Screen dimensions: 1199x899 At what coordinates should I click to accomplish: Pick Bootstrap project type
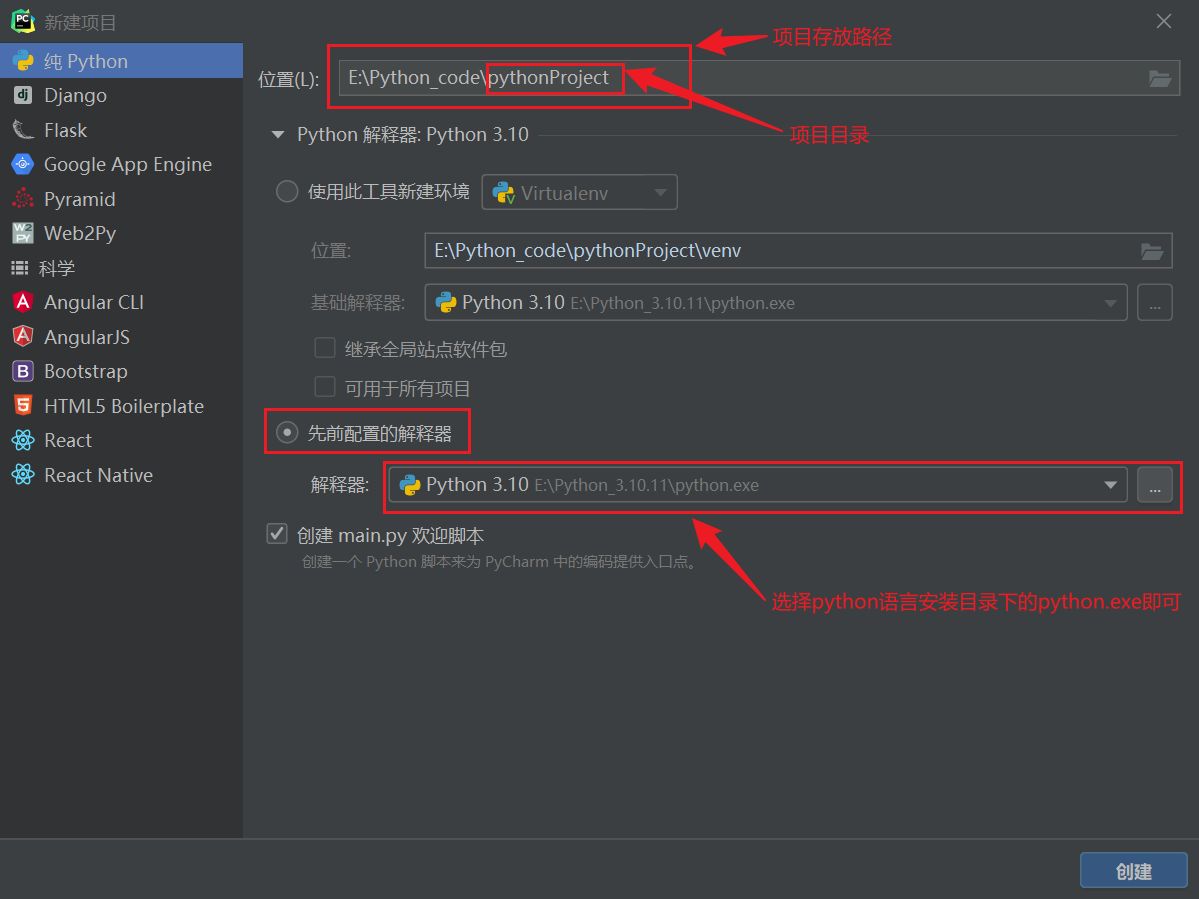point(122,372)
